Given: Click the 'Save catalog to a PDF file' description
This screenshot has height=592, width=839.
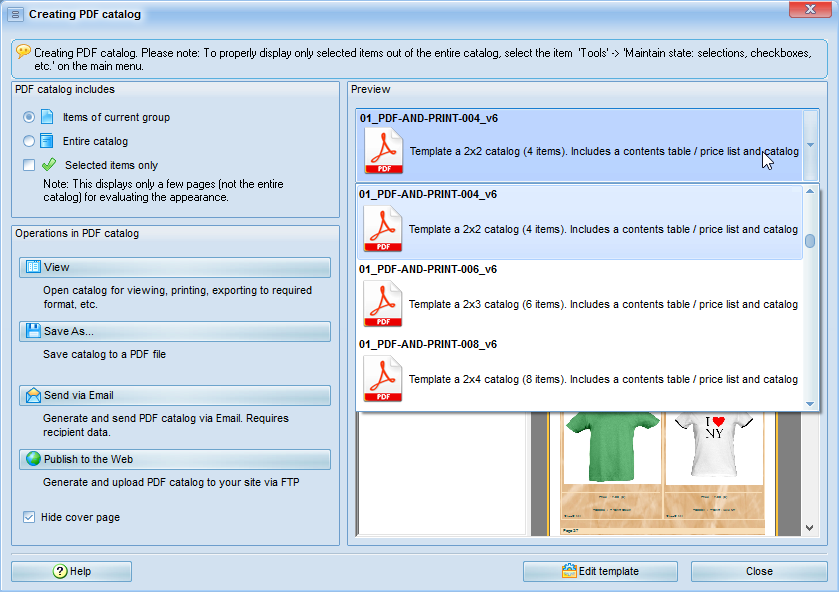Looking at the screenshot, I should click(x=104, y=354).
